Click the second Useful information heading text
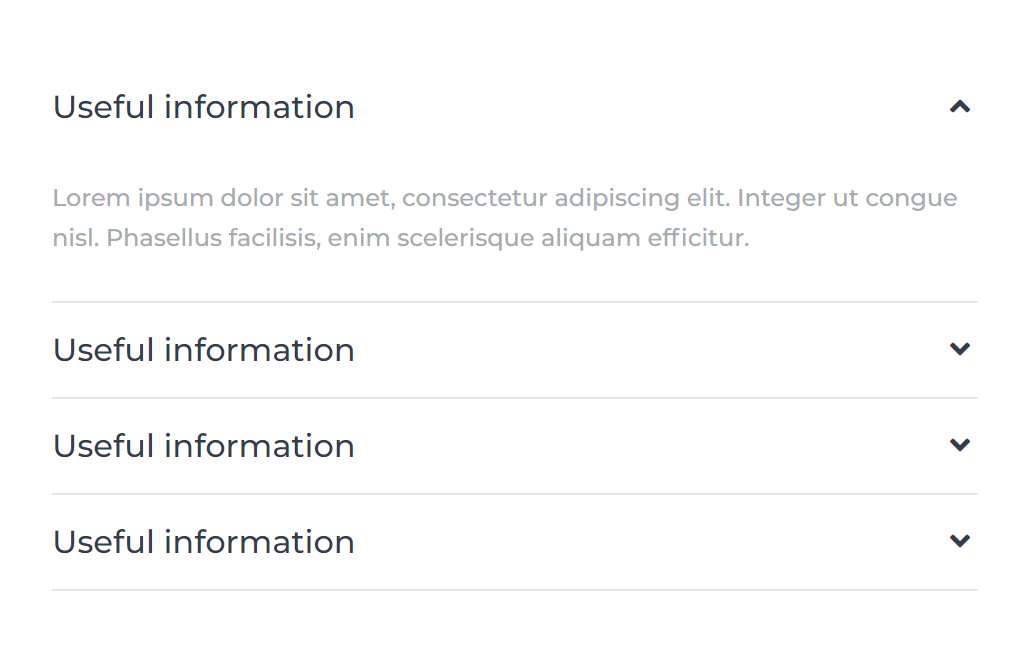This screenshot has width=1028, height=662. coord(204,350)
